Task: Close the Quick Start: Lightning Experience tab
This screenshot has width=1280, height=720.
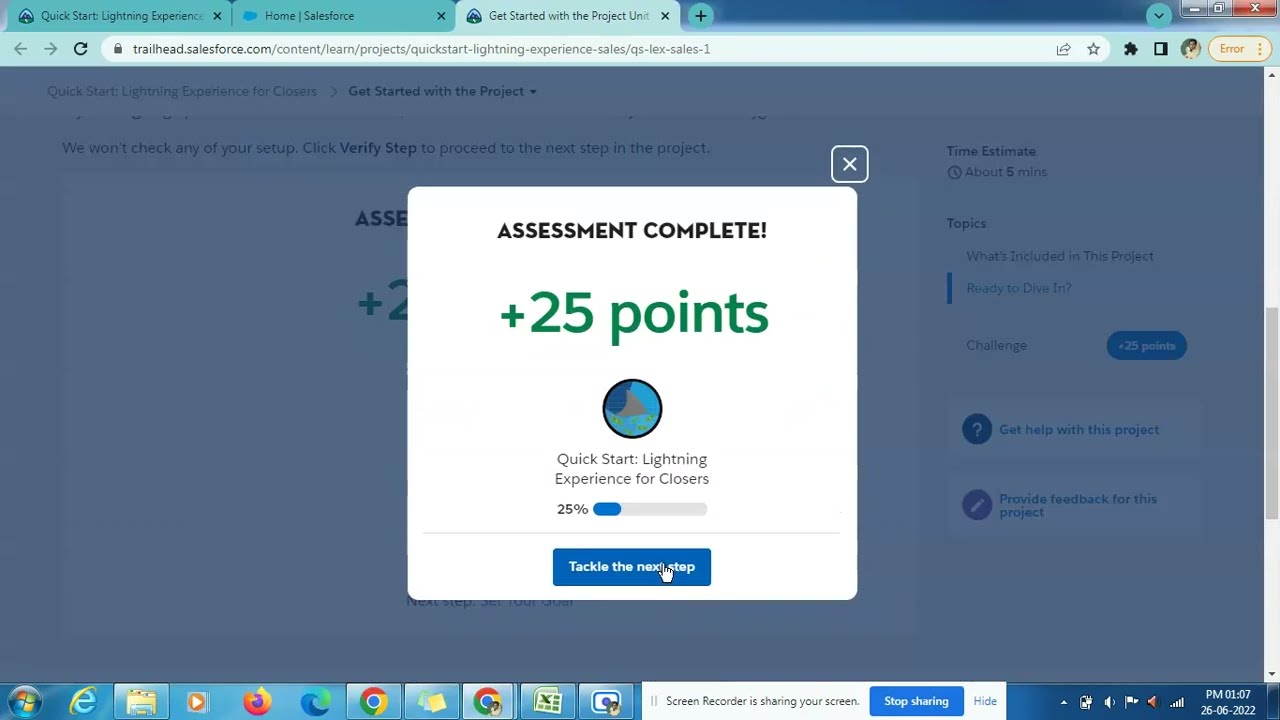Action: pyautogui.click(x=217, y=16)
